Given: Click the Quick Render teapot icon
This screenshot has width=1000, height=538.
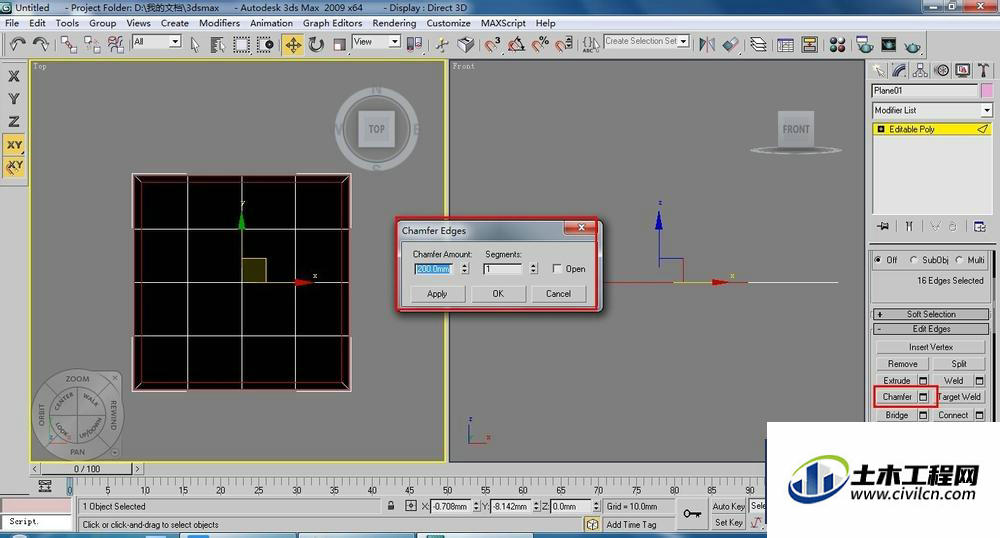Looking at the screenshot, I should click(913, 46).
